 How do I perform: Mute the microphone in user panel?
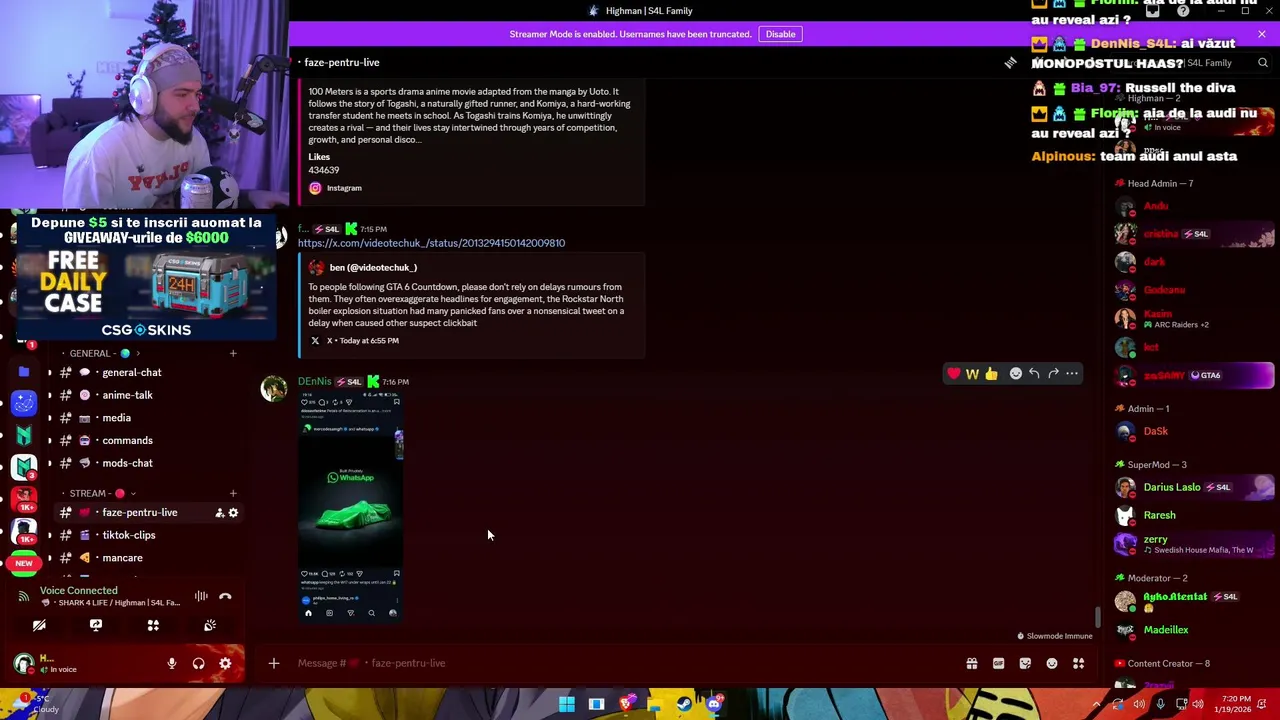pos(172,663)
